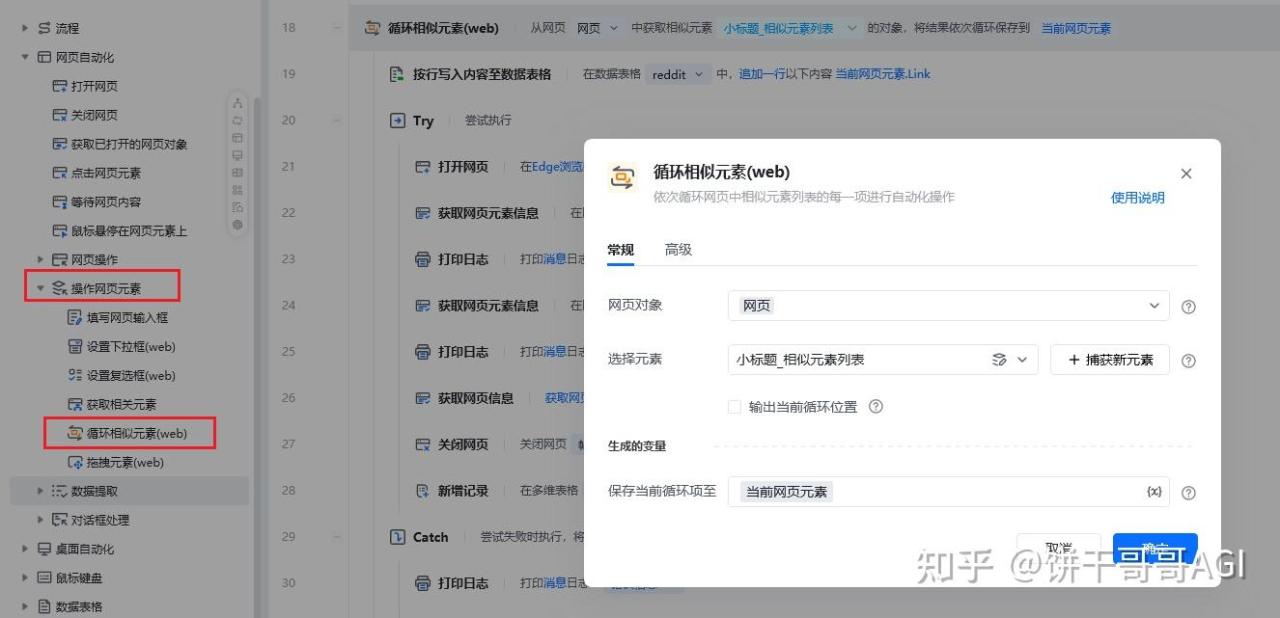Click the 捕获新元素 button
Screen dimensions: 1280x618
(1110, 360)
